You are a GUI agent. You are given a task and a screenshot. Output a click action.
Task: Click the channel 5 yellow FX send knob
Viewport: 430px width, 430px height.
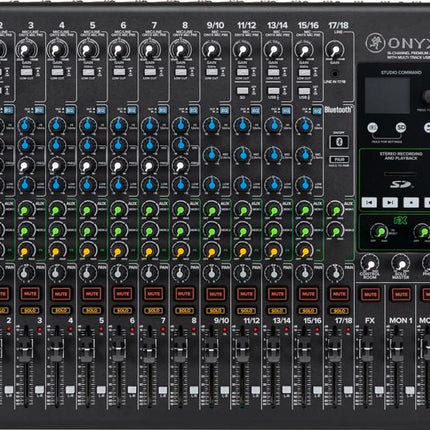tap(87, 251)
